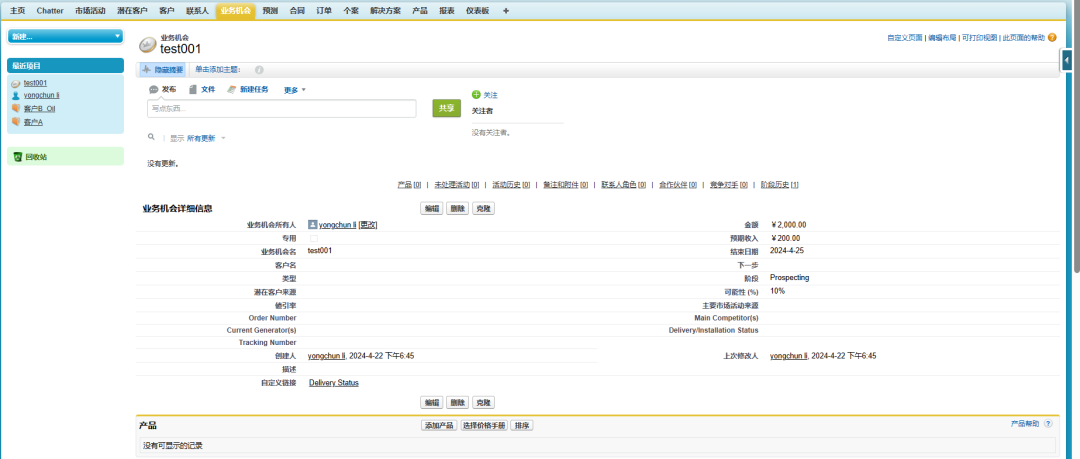
Task: Go to the 个案 tab
Action: (351, 11)
